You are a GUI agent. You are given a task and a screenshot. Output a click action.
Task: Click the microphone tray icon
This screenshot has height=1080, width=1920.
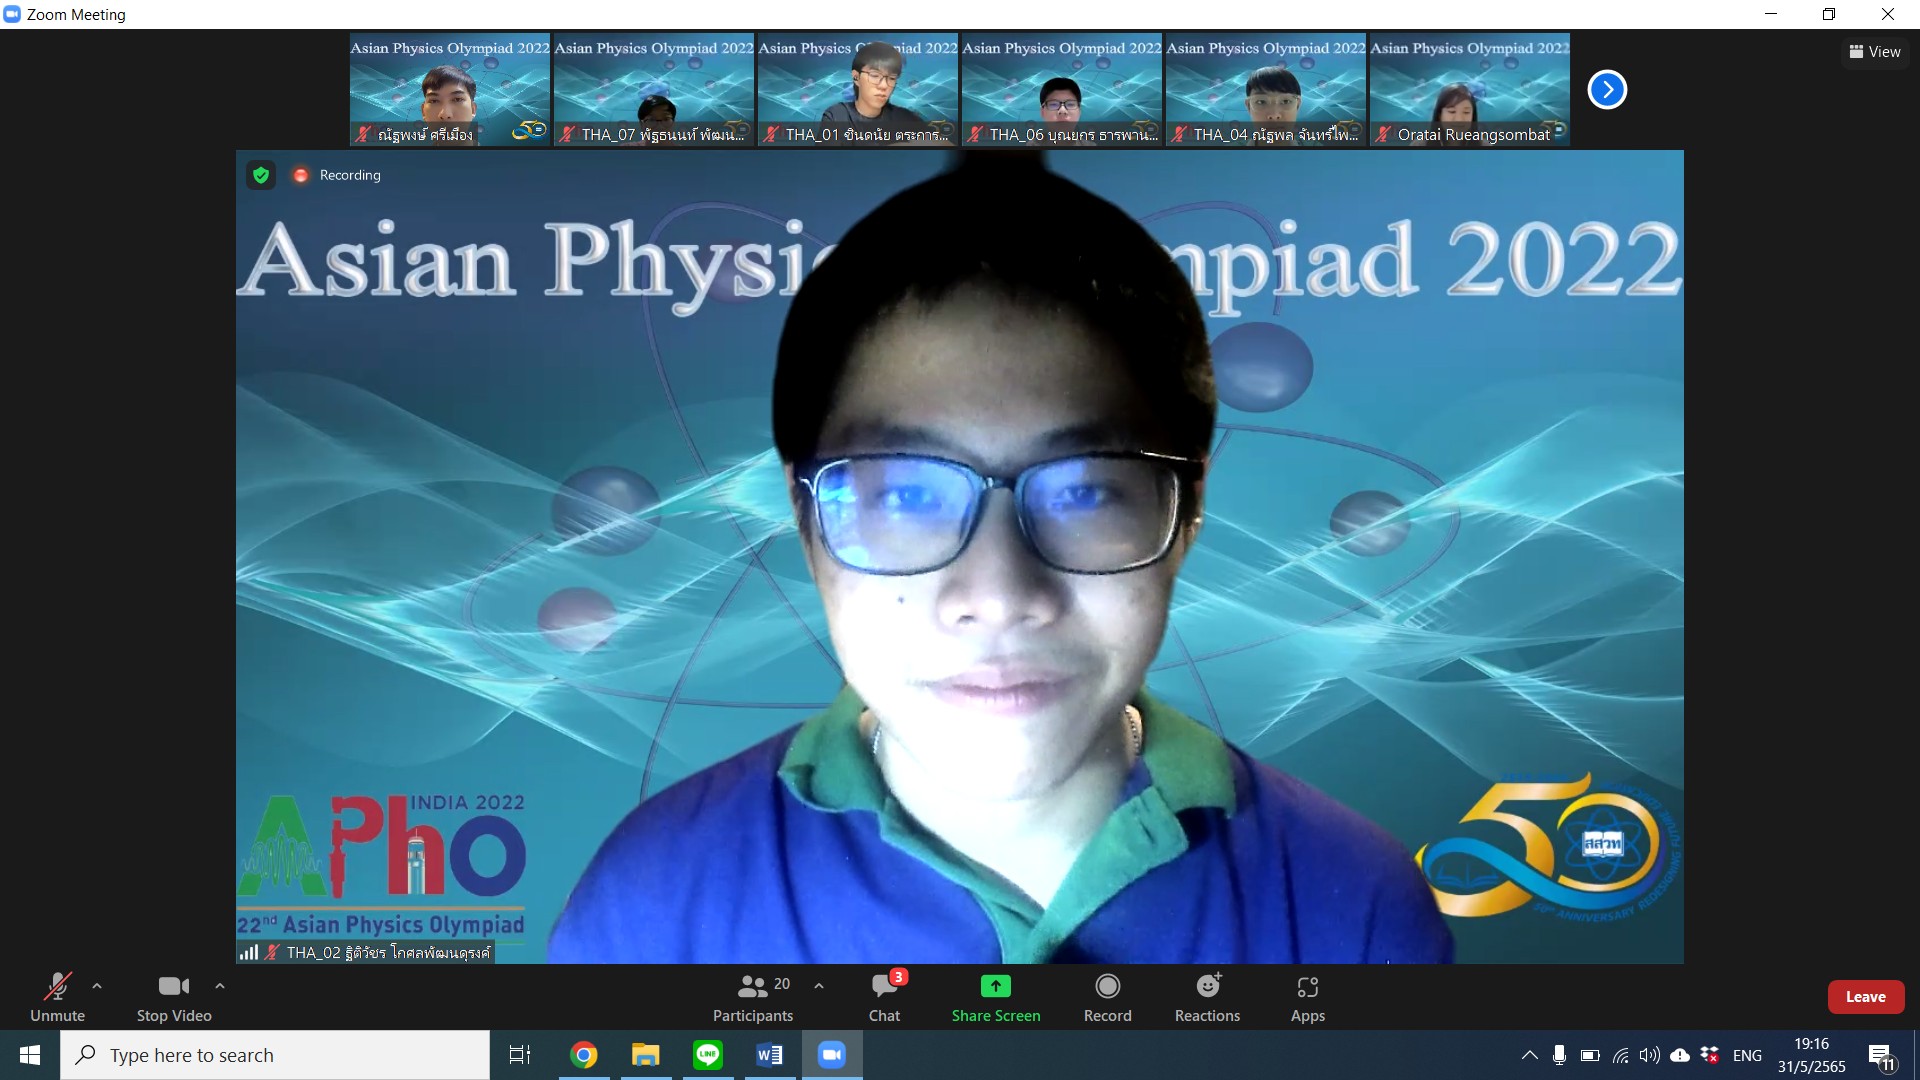click(x=1559, y=1055)
